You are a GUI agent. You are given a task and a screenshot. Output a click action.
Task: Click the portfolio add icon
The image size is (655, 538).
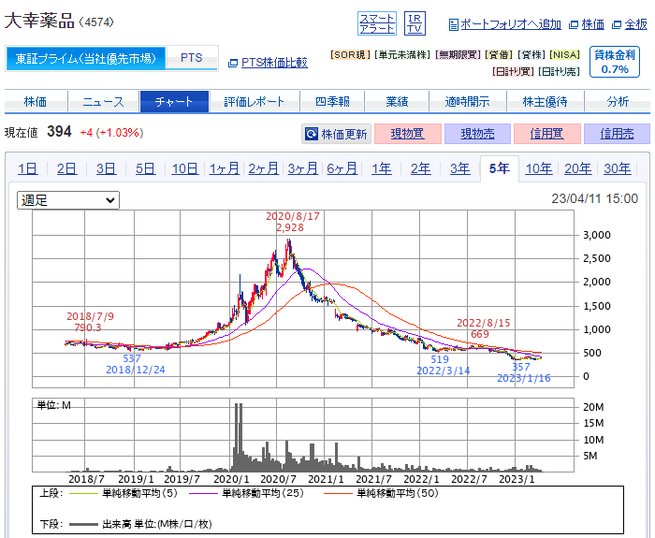tap(453, 25)
